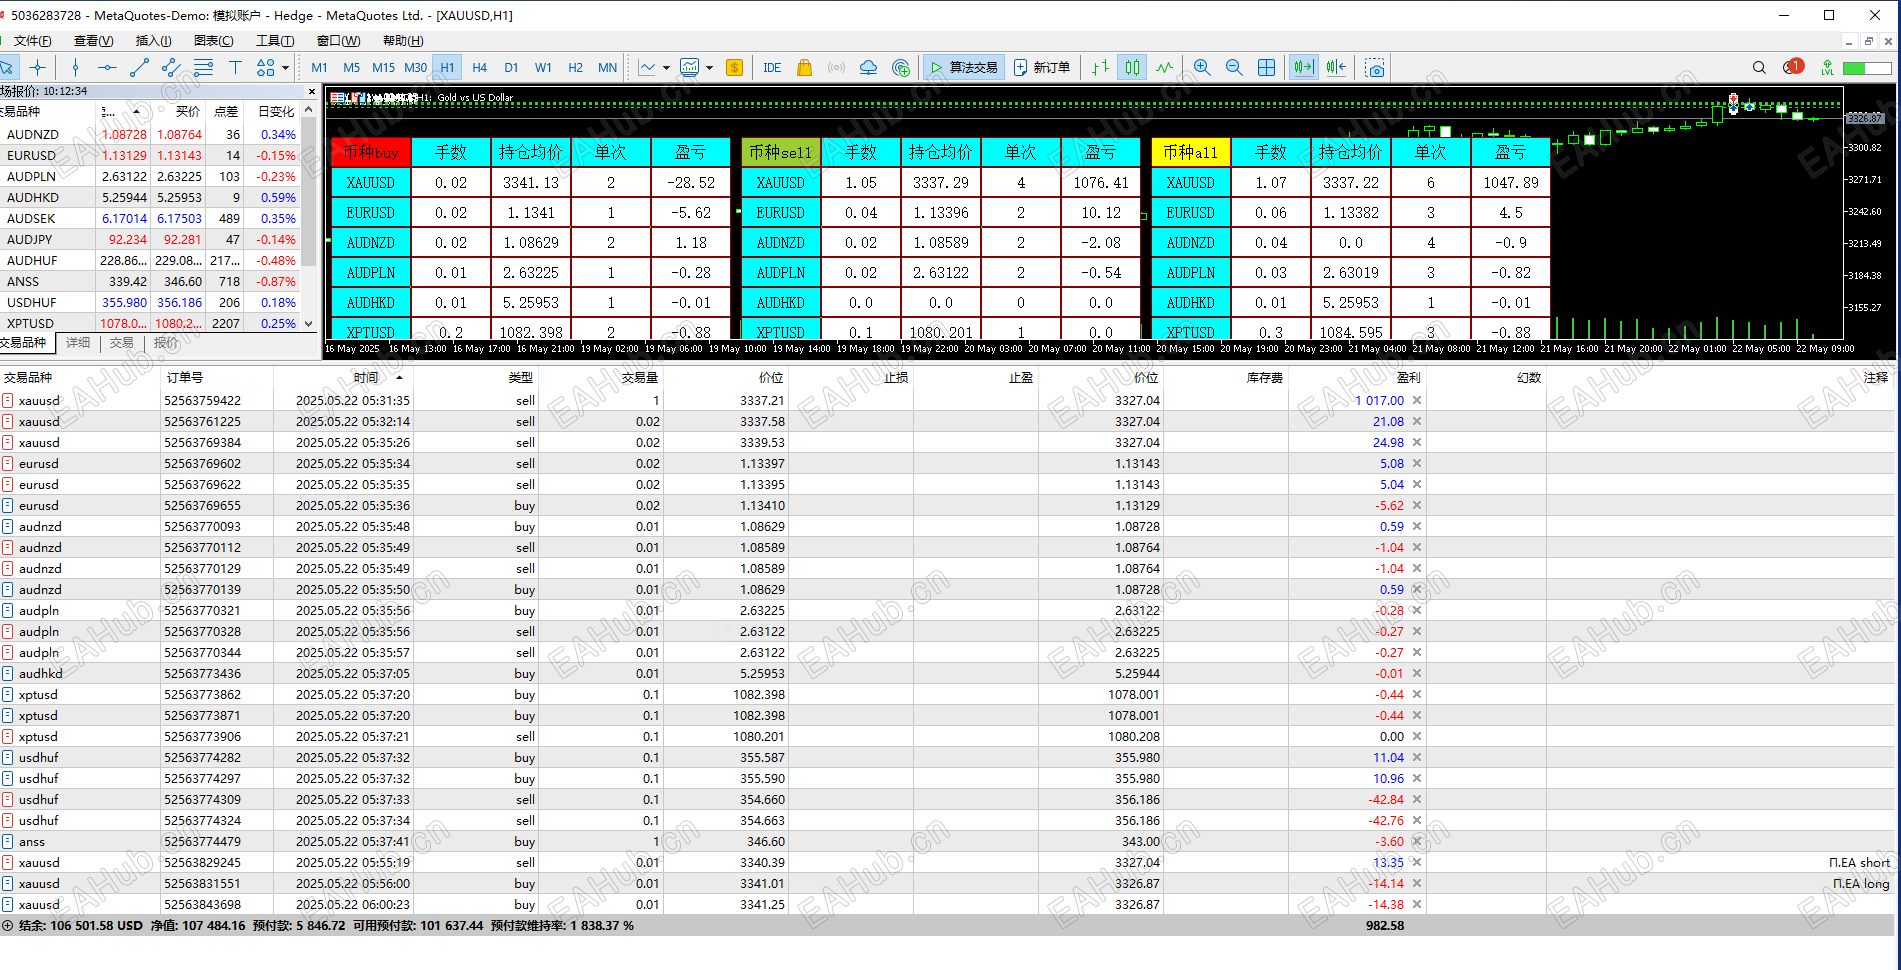Open the IDE MetaEditor button

point(772,68)
